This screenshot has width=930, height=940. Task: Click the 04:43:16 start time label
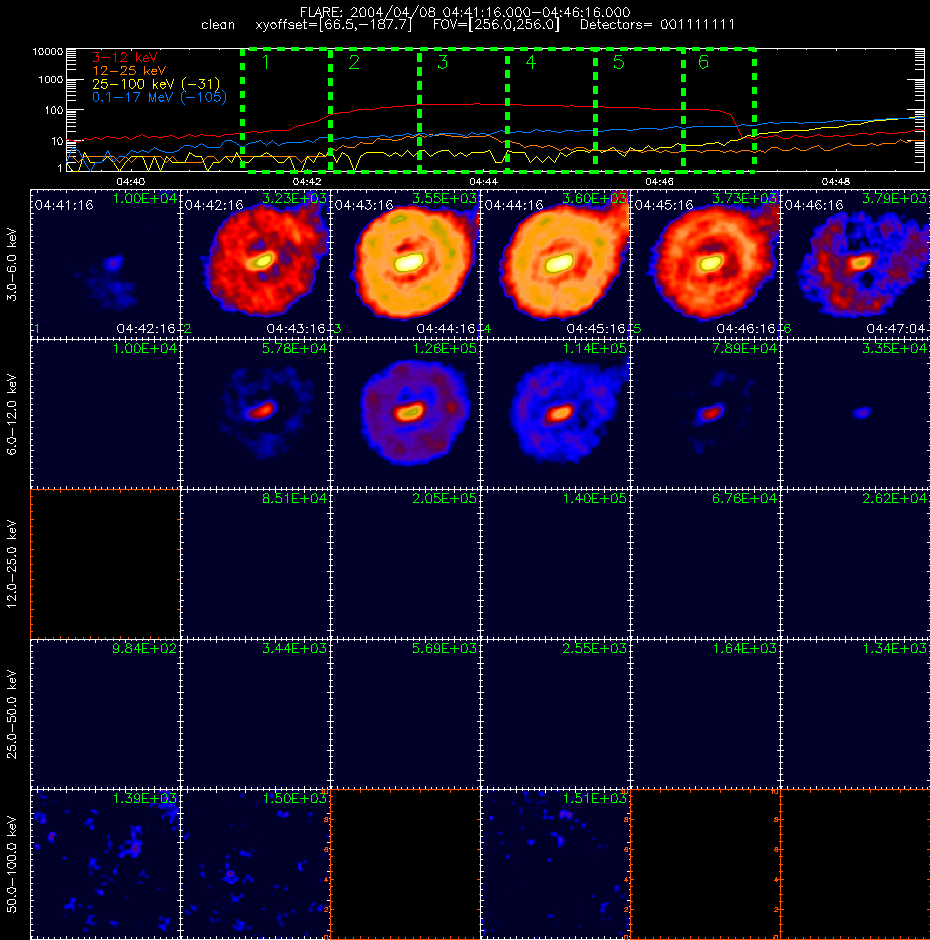363,205
